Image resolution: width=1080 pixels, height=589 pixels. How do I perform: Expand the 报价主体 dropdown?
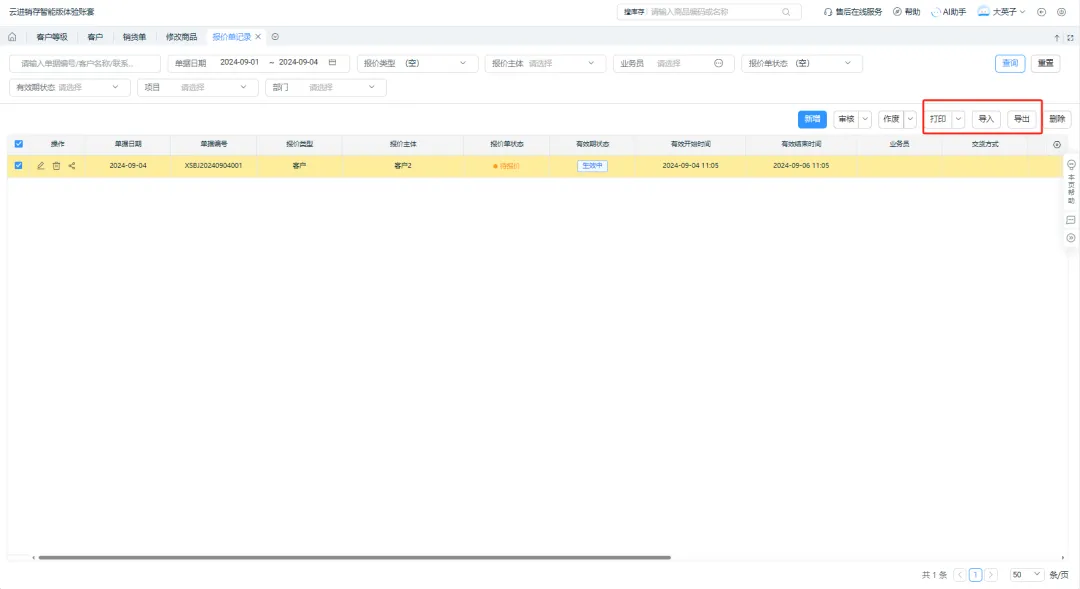click(591, 63)
